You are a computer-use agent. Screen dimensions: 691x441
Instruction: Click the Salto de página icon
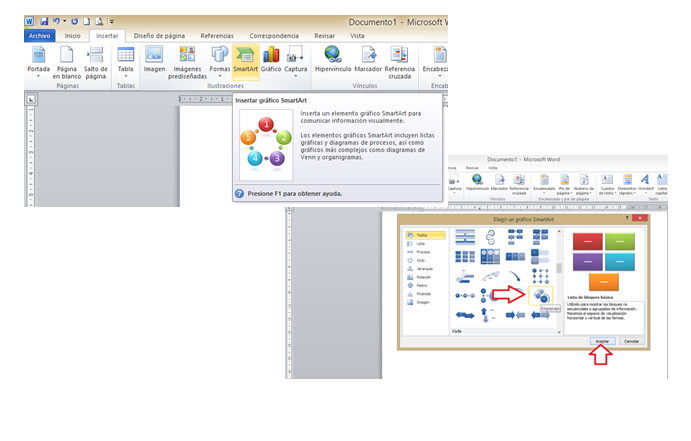pyautogui.click(x=96, y=61)
